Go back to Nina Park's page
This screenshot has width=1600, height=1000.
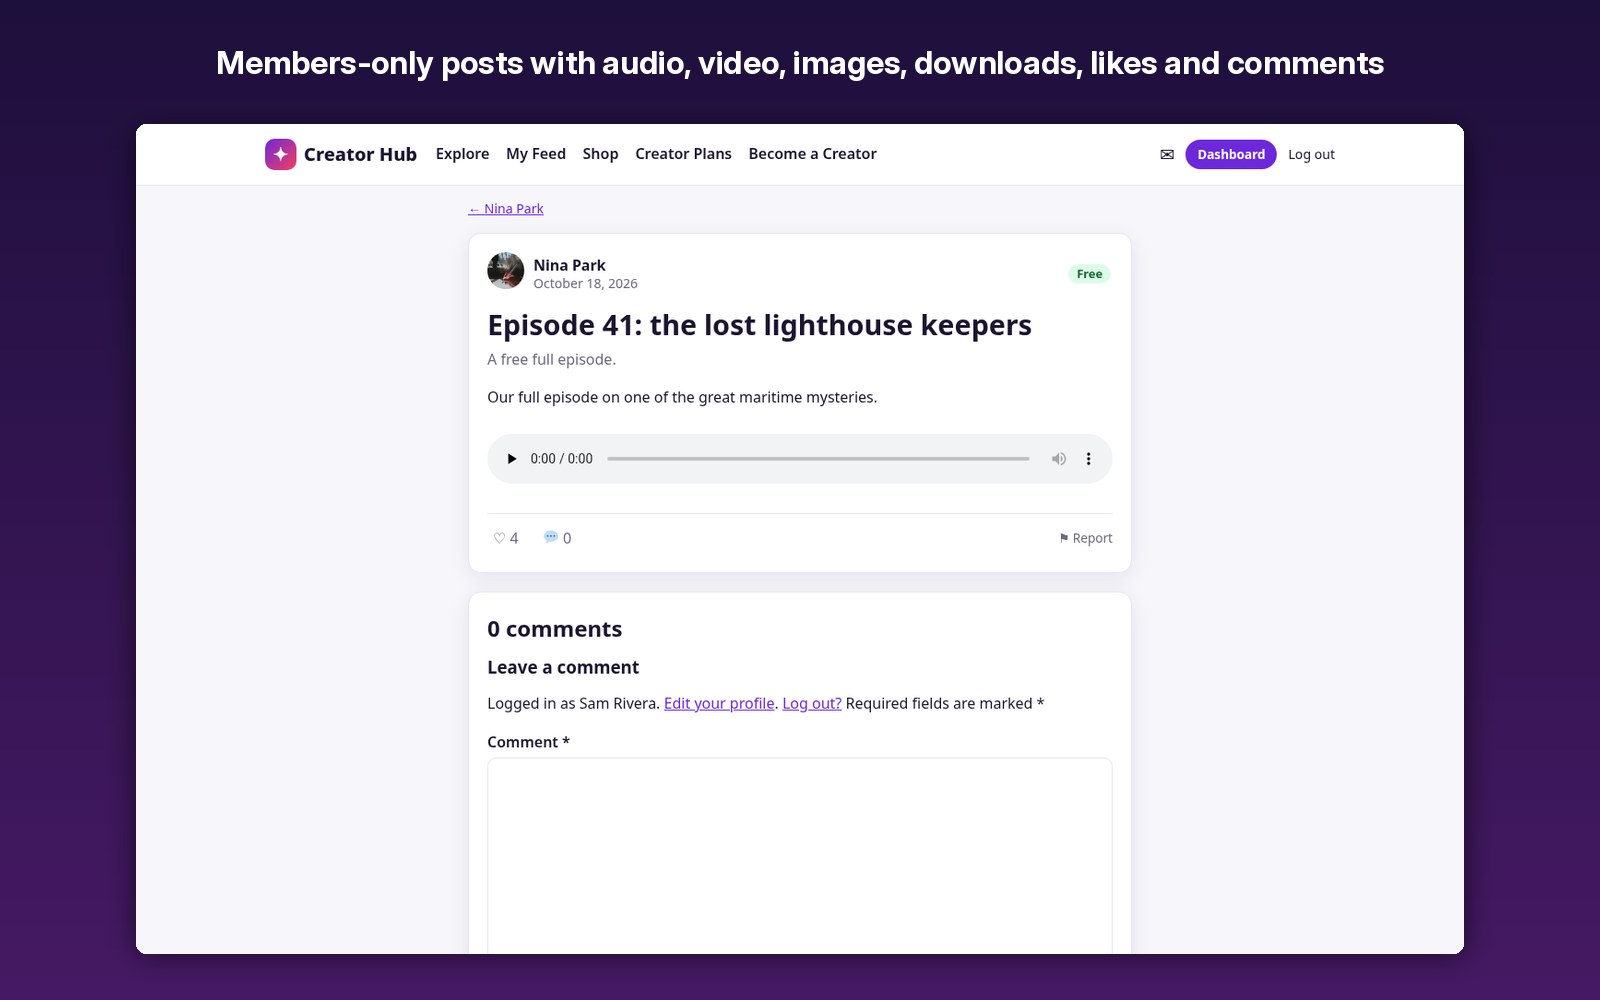click(506, 209)
